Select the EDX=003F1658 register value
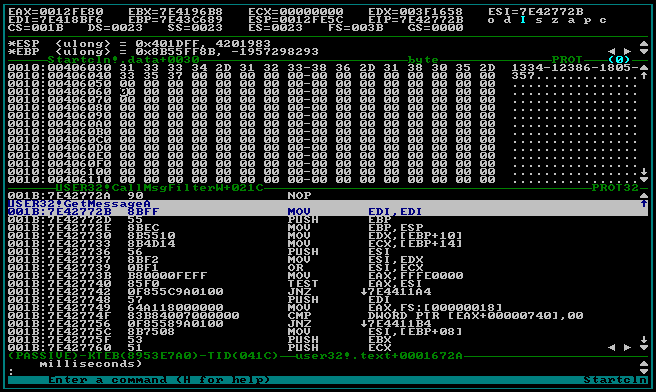 pos(416,12)
